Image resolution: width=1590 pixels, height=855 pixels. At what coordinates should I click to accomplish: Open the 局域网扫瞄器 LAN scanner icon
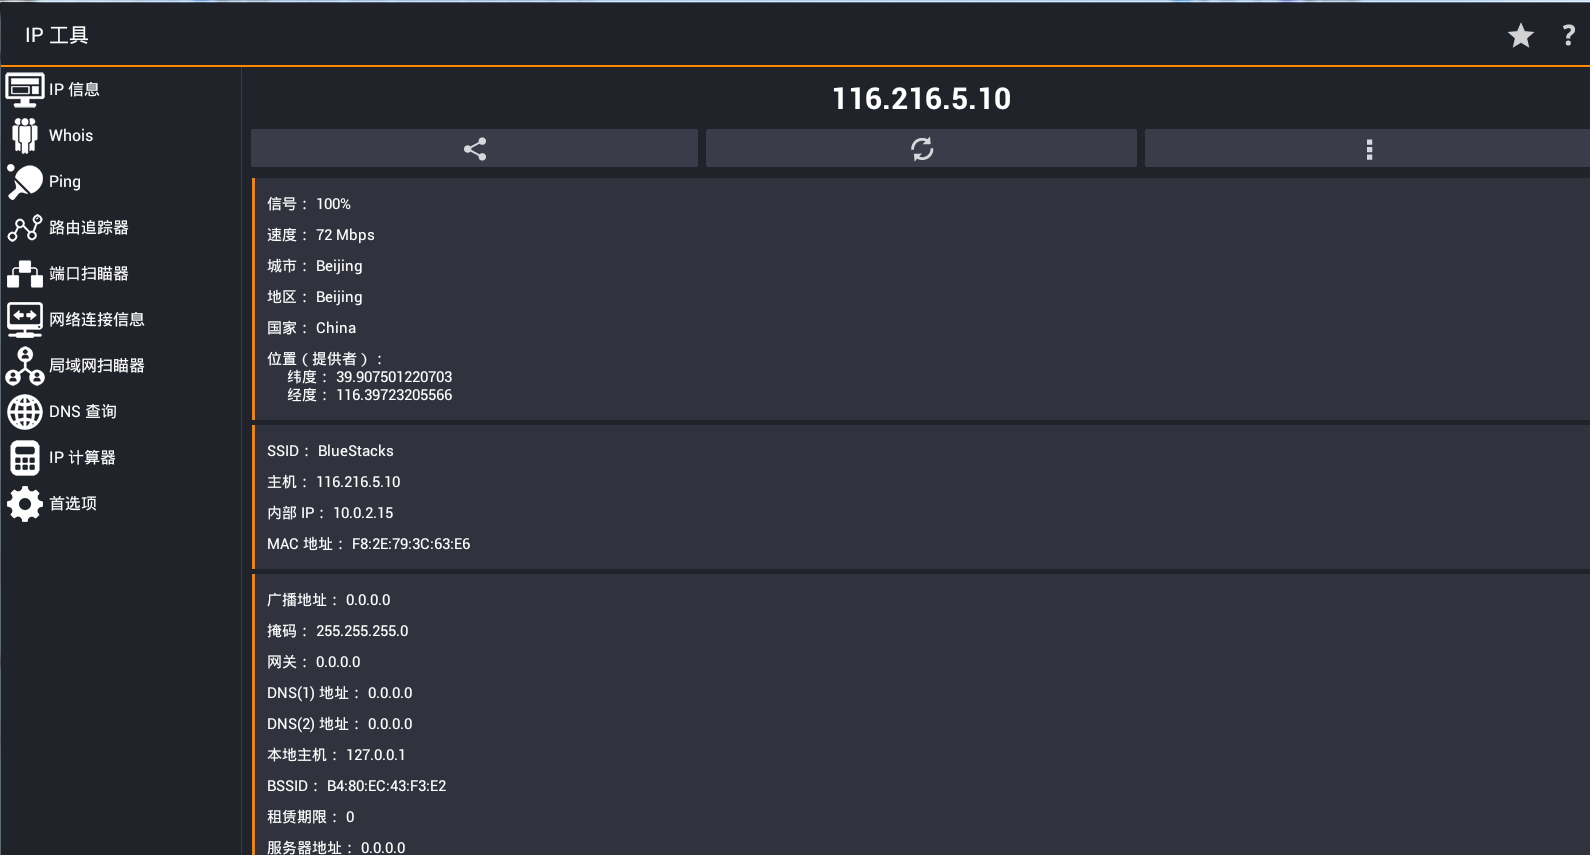(25, 366)
